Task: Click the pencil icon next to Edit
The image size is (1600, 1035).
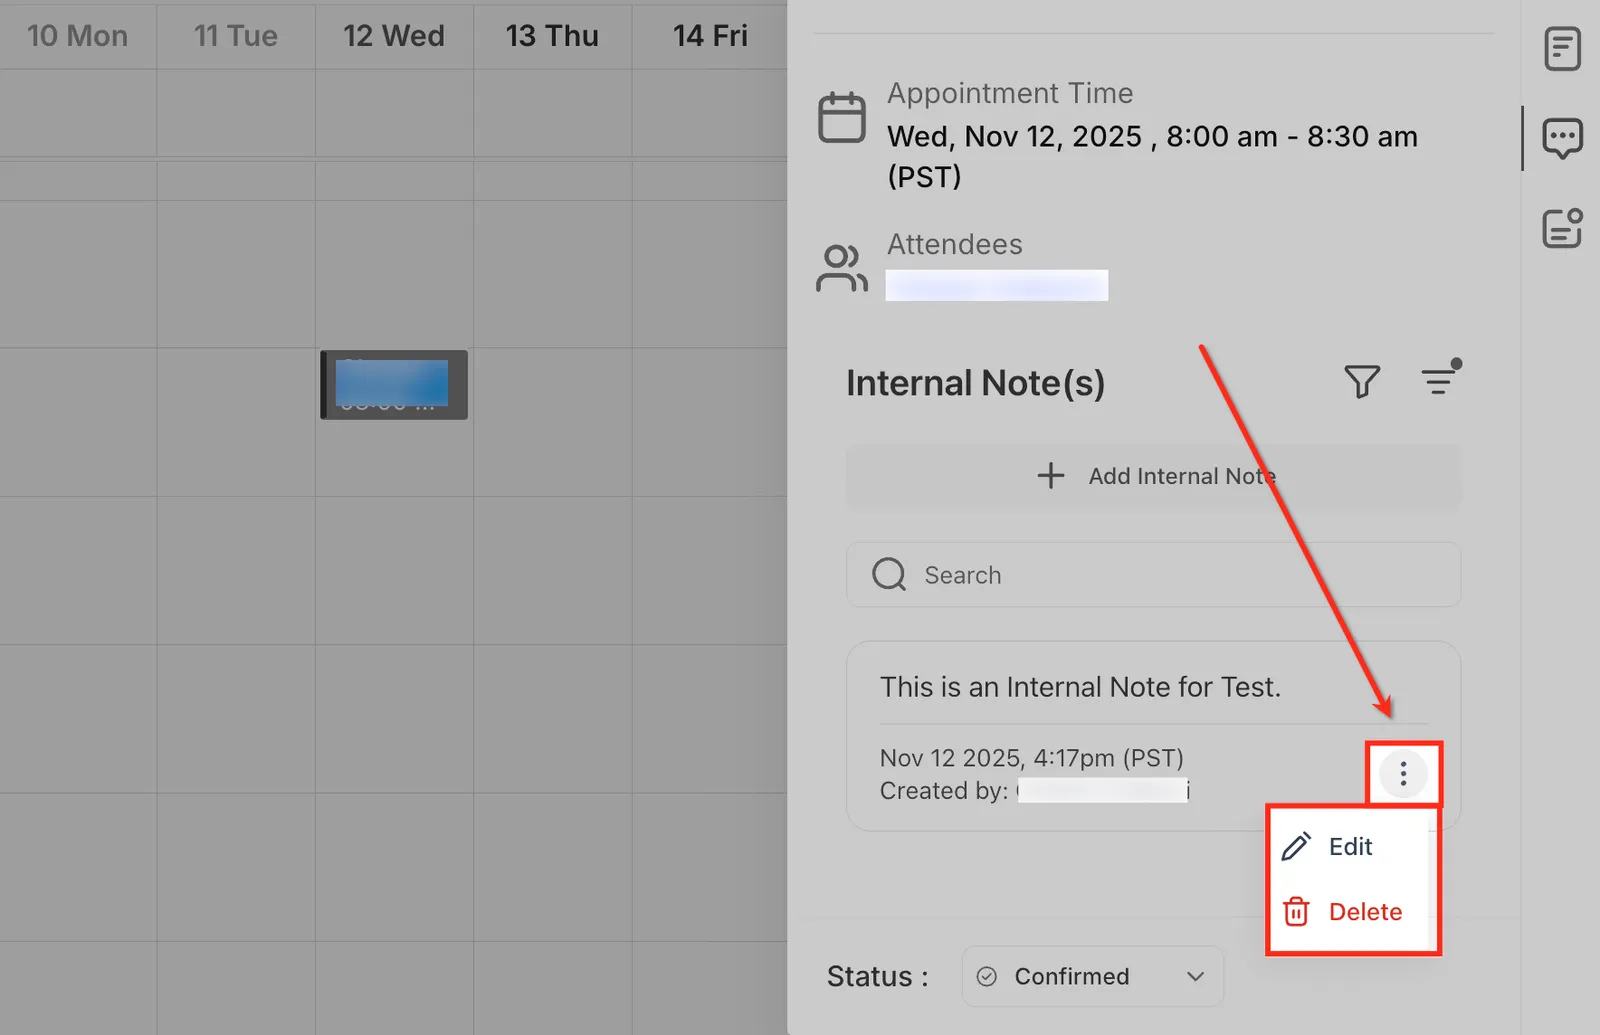Action: [x=1296, y=847]
